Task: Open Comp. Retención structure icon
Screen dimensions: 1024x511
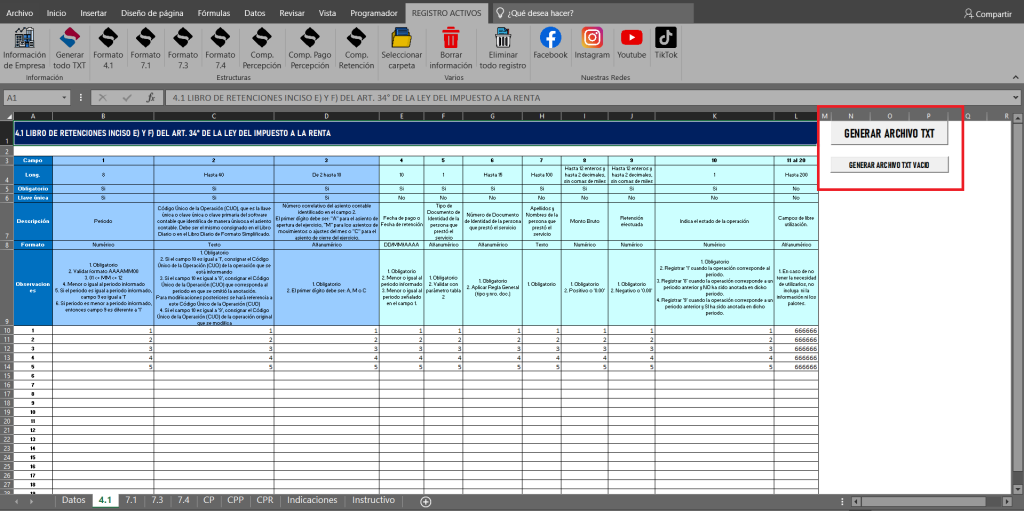Action: [356, 48]
